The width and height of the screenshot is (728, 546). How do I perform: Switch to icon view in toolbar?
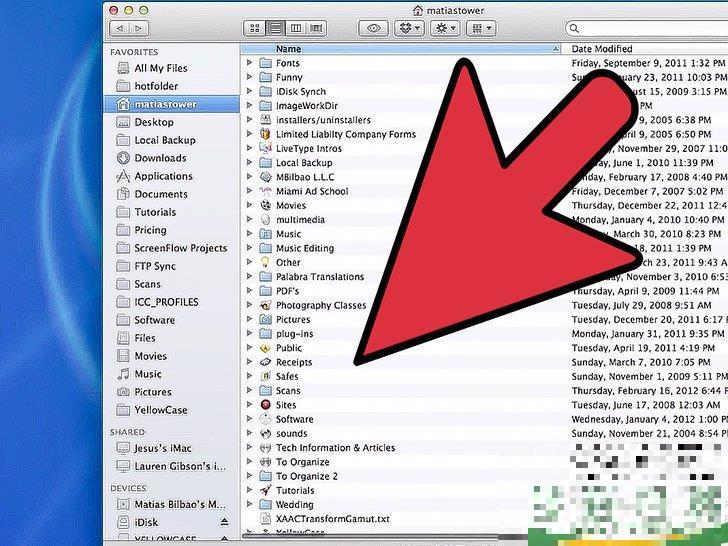point(255,29)
